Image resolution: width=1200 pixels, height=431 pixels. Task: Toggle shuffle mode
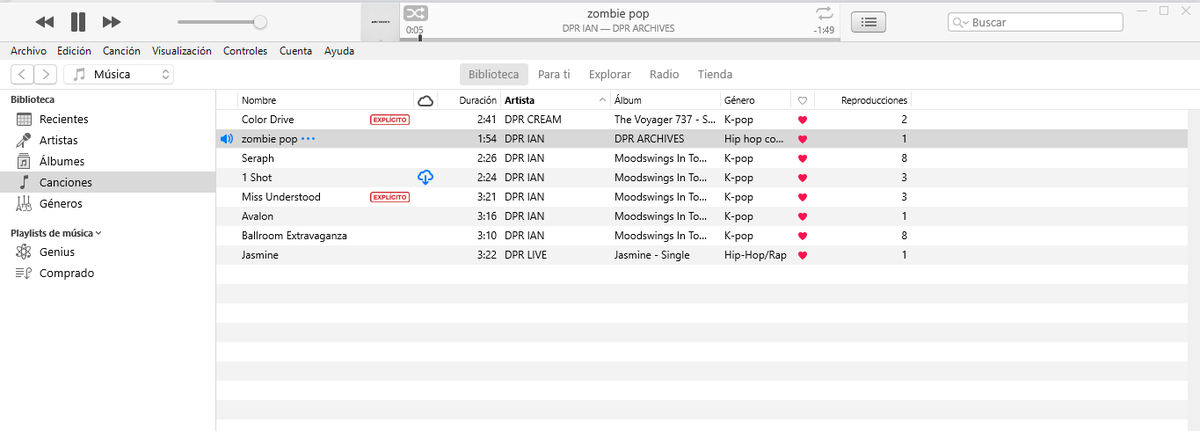(x=415, y=13)
